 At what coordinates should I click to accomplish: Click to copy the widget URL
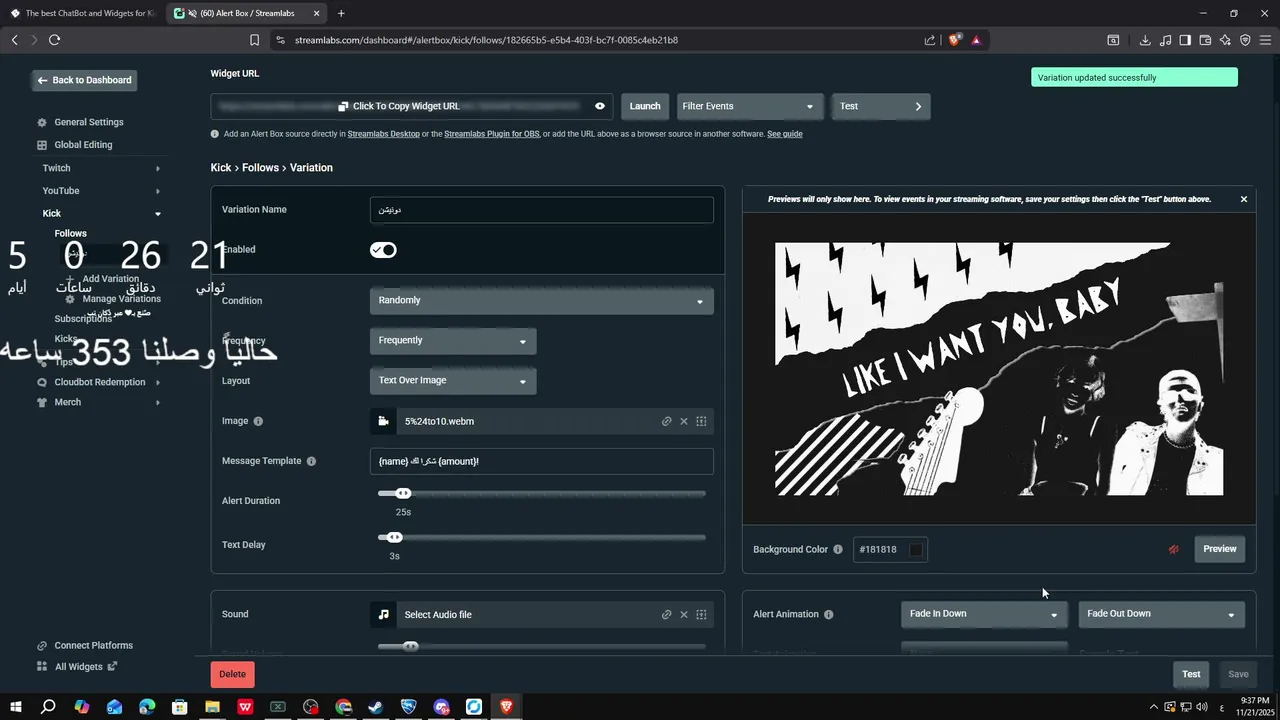(x=399, y=106)
